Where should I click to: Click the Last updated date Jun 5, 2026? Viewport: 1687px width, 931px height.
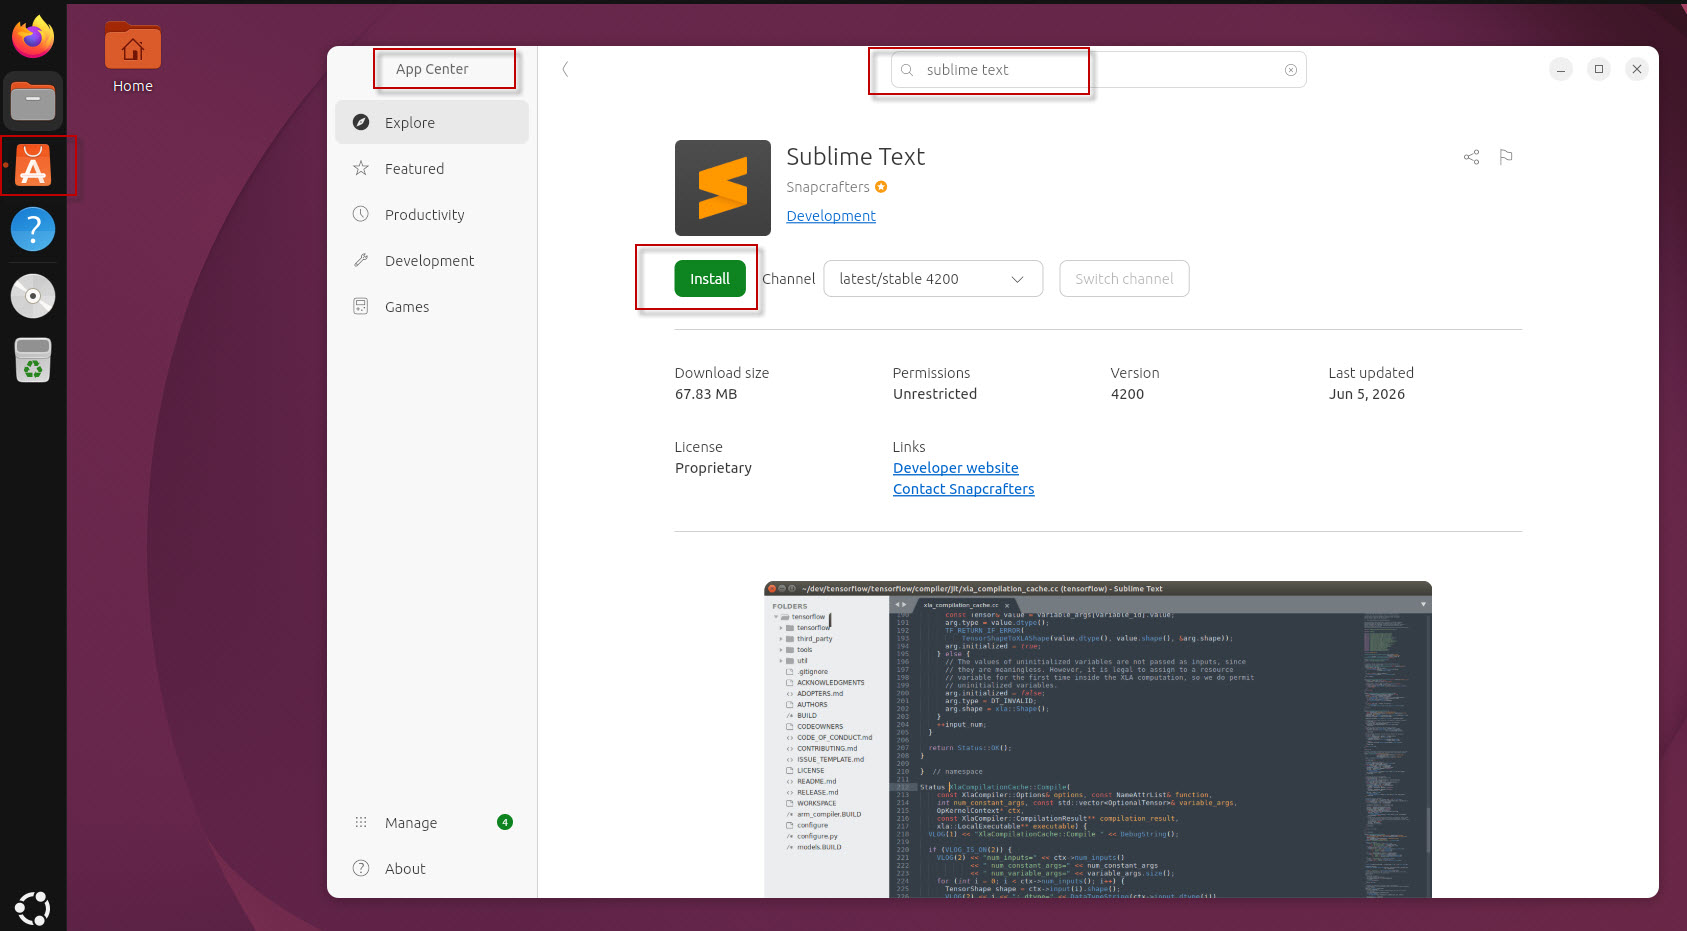pyautogui.click(x=1367, y=394)
